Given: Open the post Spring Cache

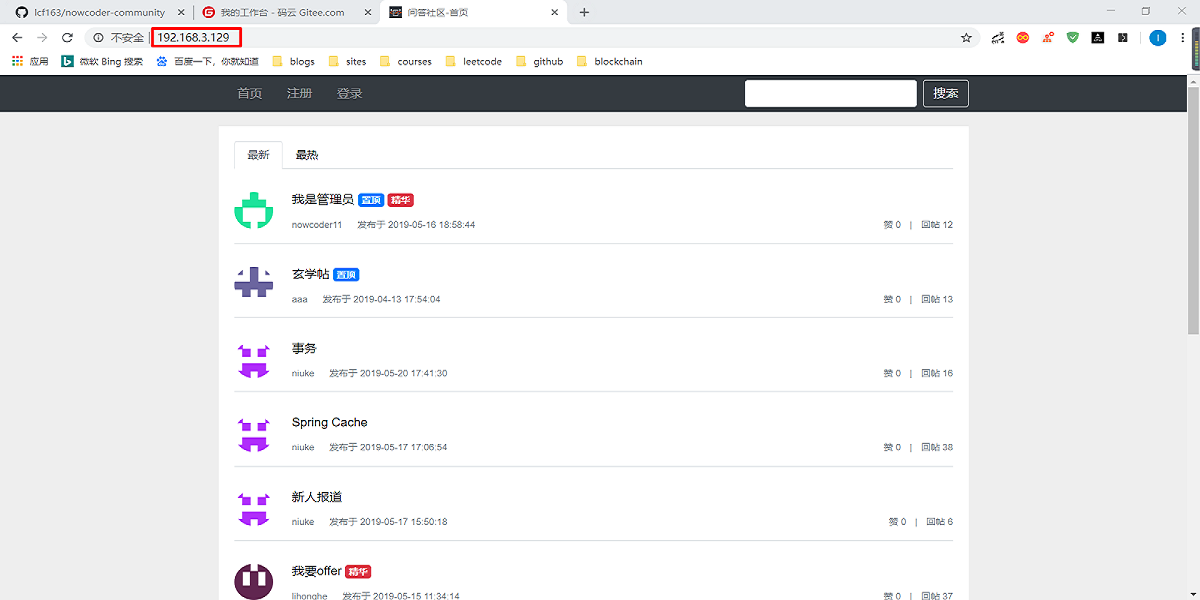Looking at the screenshot, I should click(329, 422).
